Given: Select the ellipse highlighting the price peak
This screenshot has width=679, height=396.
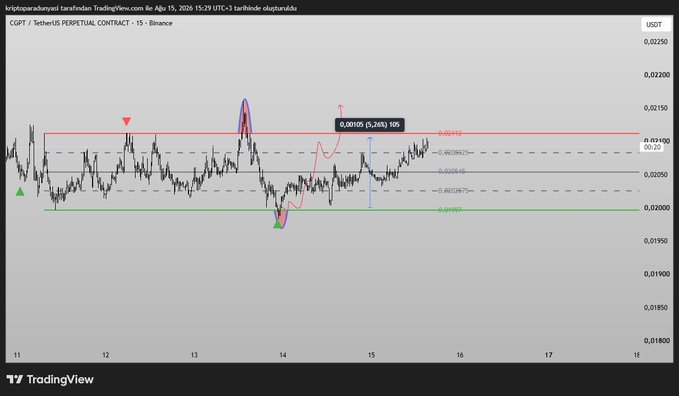Looking at the screenshot, I should click(x=245, y=117).
